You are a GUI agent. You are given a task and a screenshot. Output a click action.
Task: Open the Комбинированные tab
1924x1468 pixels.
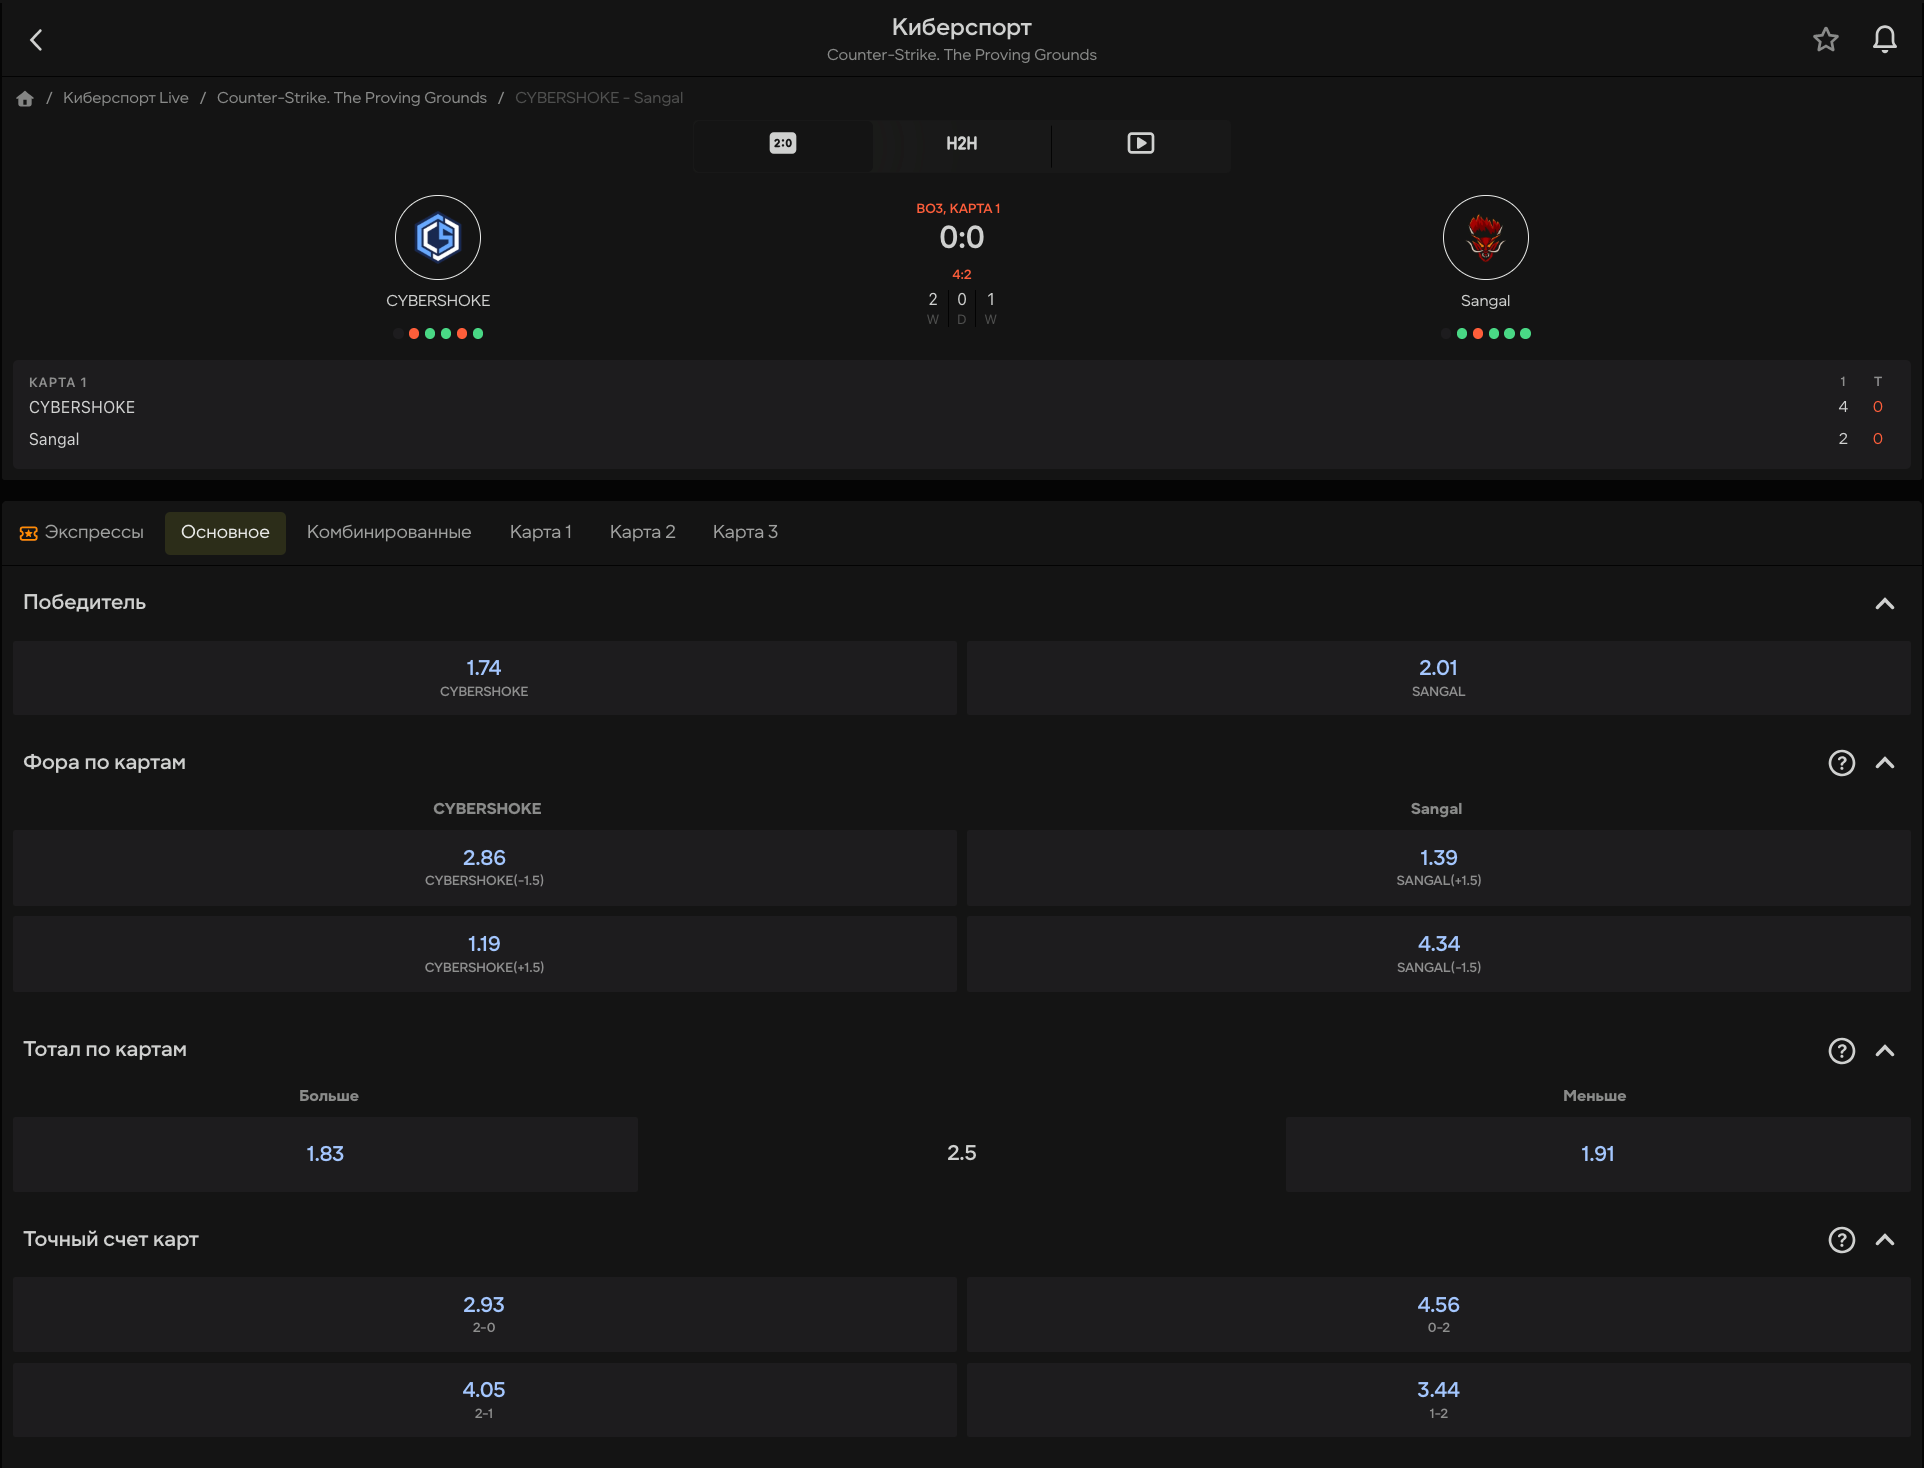point(388,532)
